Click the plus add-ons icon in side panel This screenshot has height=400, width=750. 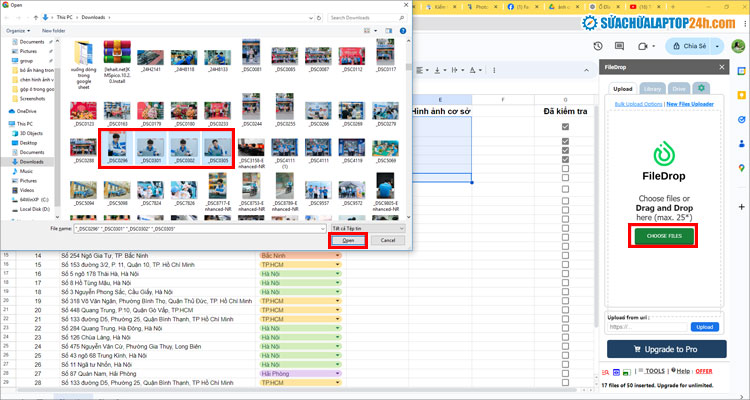tap(741, 207)
